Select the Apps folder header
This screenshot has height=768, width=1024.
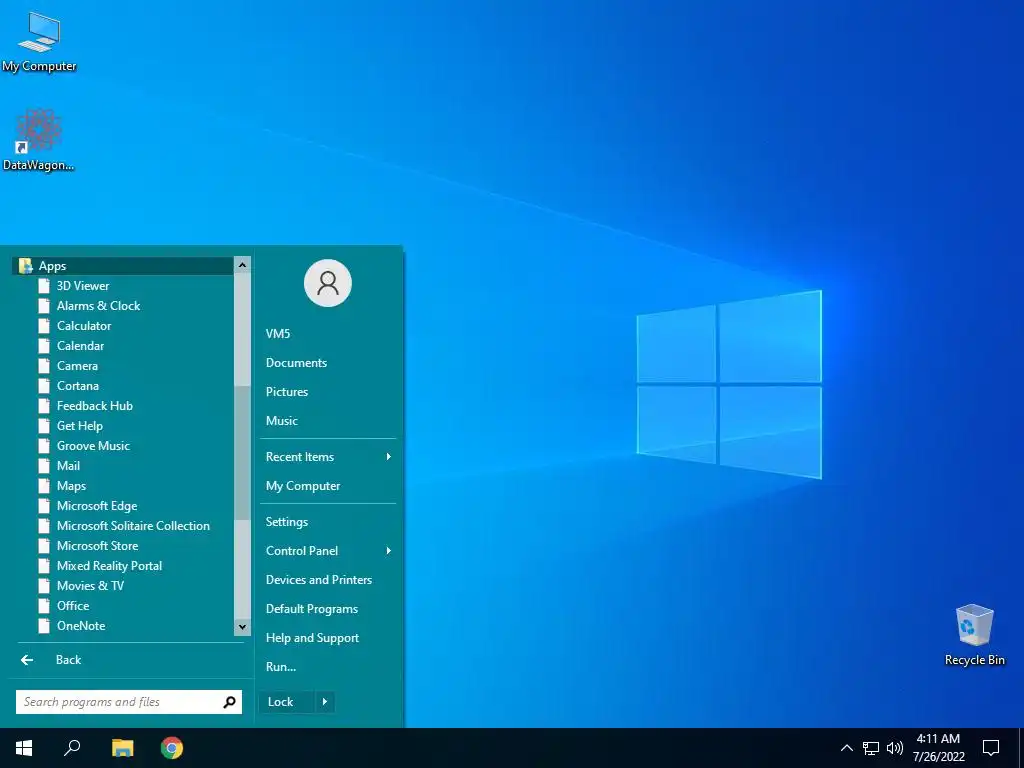point(123,266)
